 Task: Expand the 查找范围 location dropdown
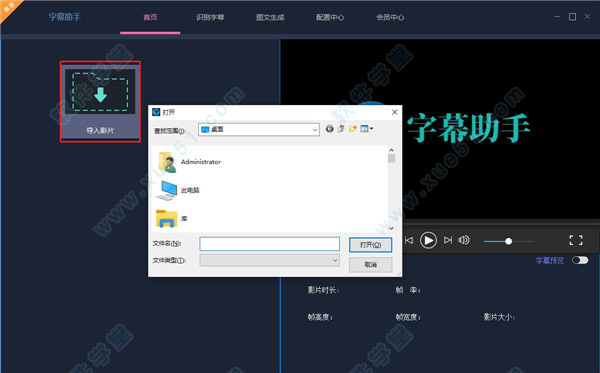click(x=315, y=130)
